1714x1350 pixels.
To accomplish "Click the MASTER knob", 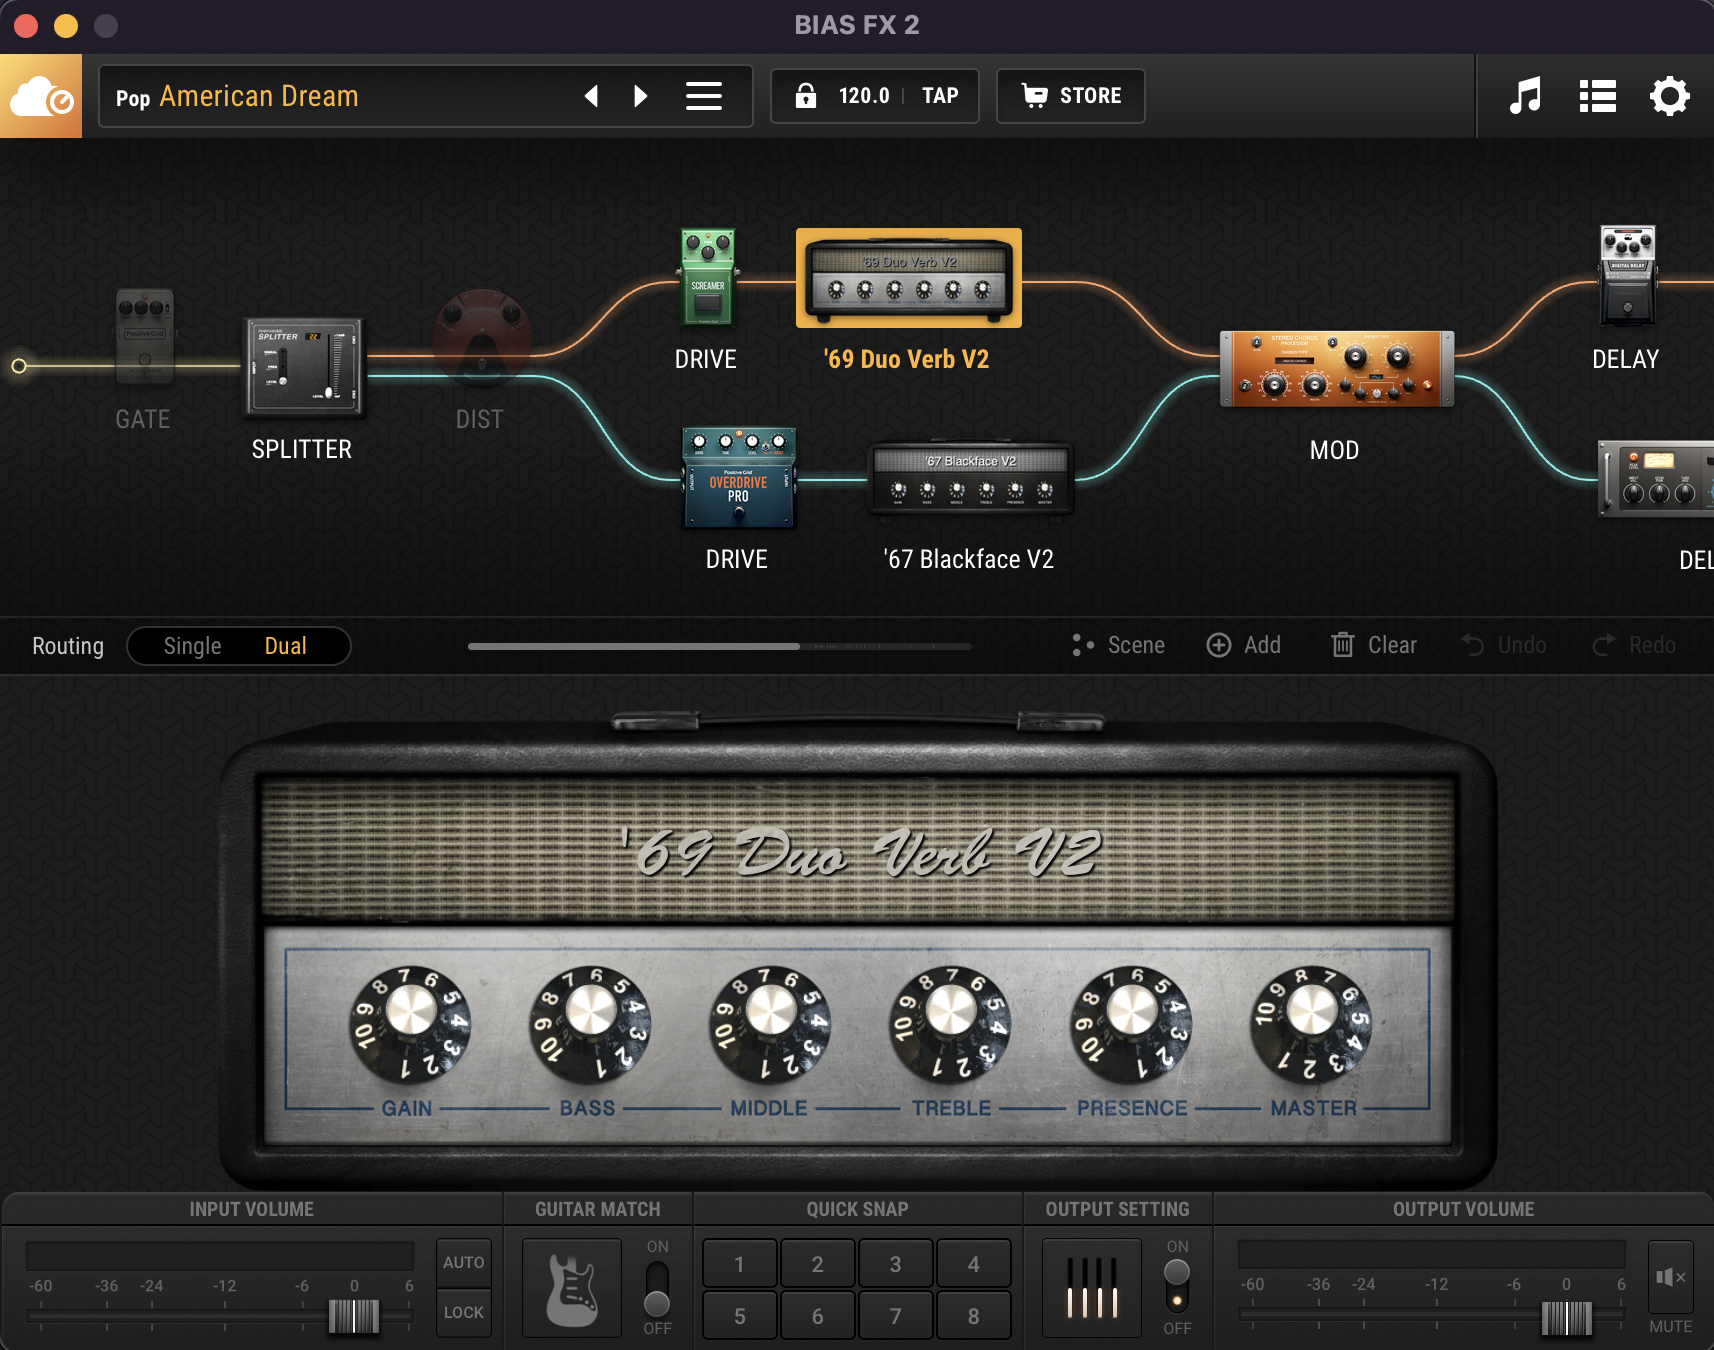I will click(1311, 1024).
